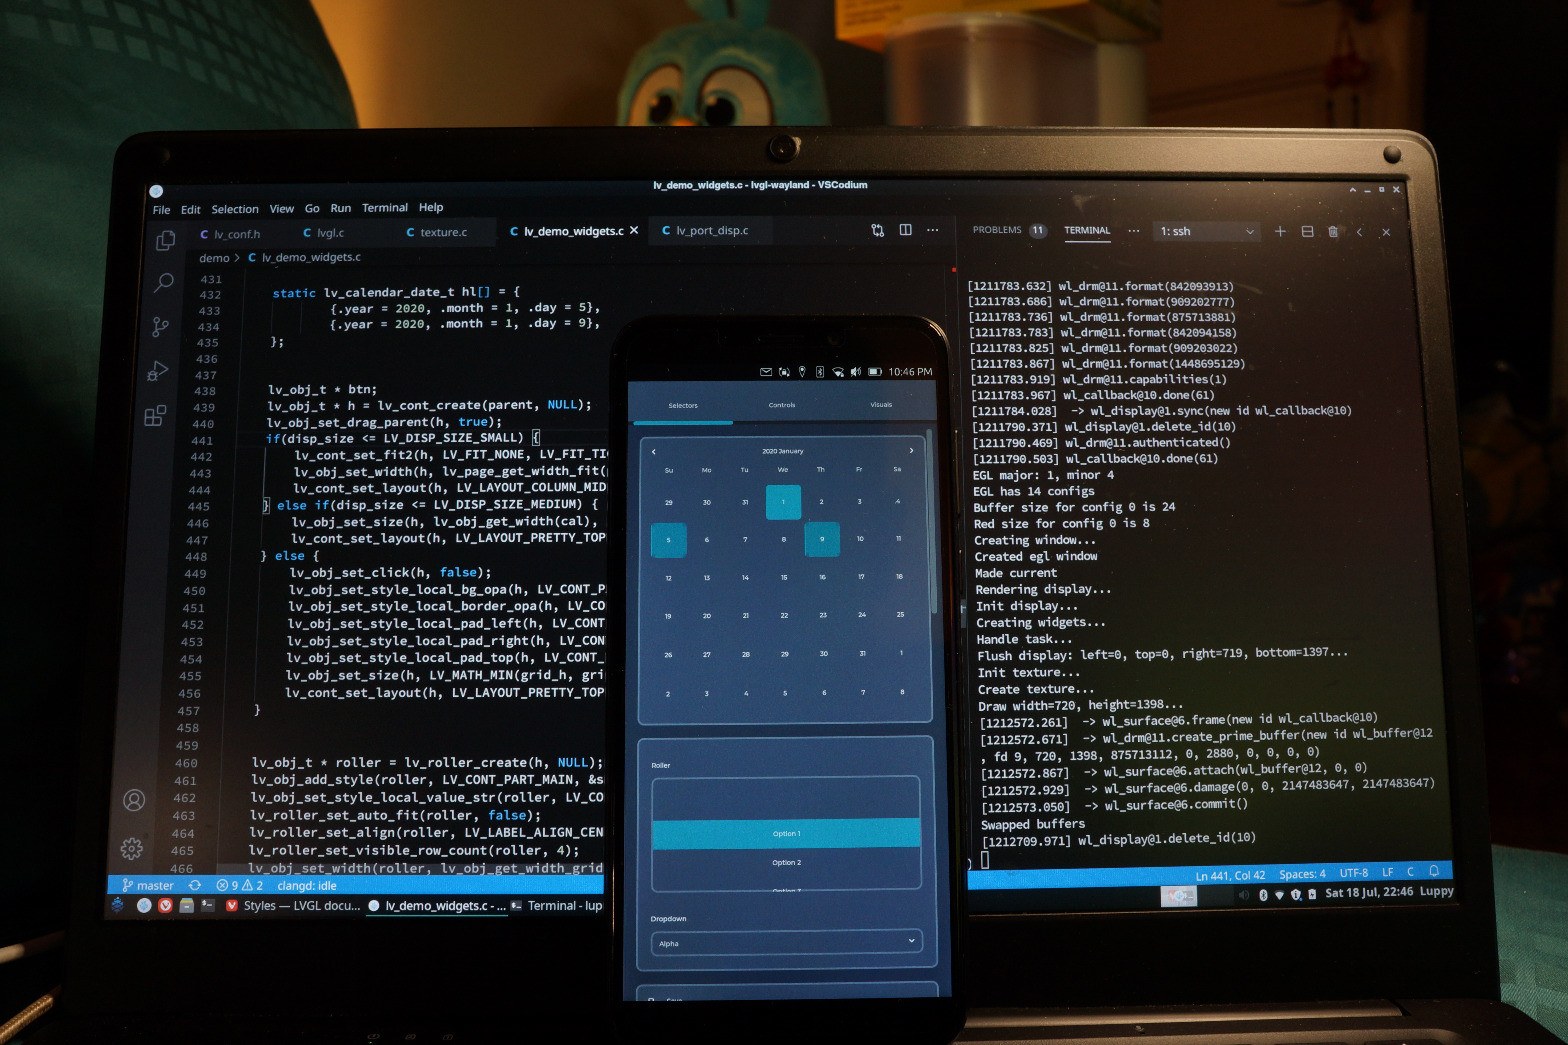The height and width of the screenshot is (1045, 1568).
Task: Open the Search view in activity bar
Action: coord(163,284)
